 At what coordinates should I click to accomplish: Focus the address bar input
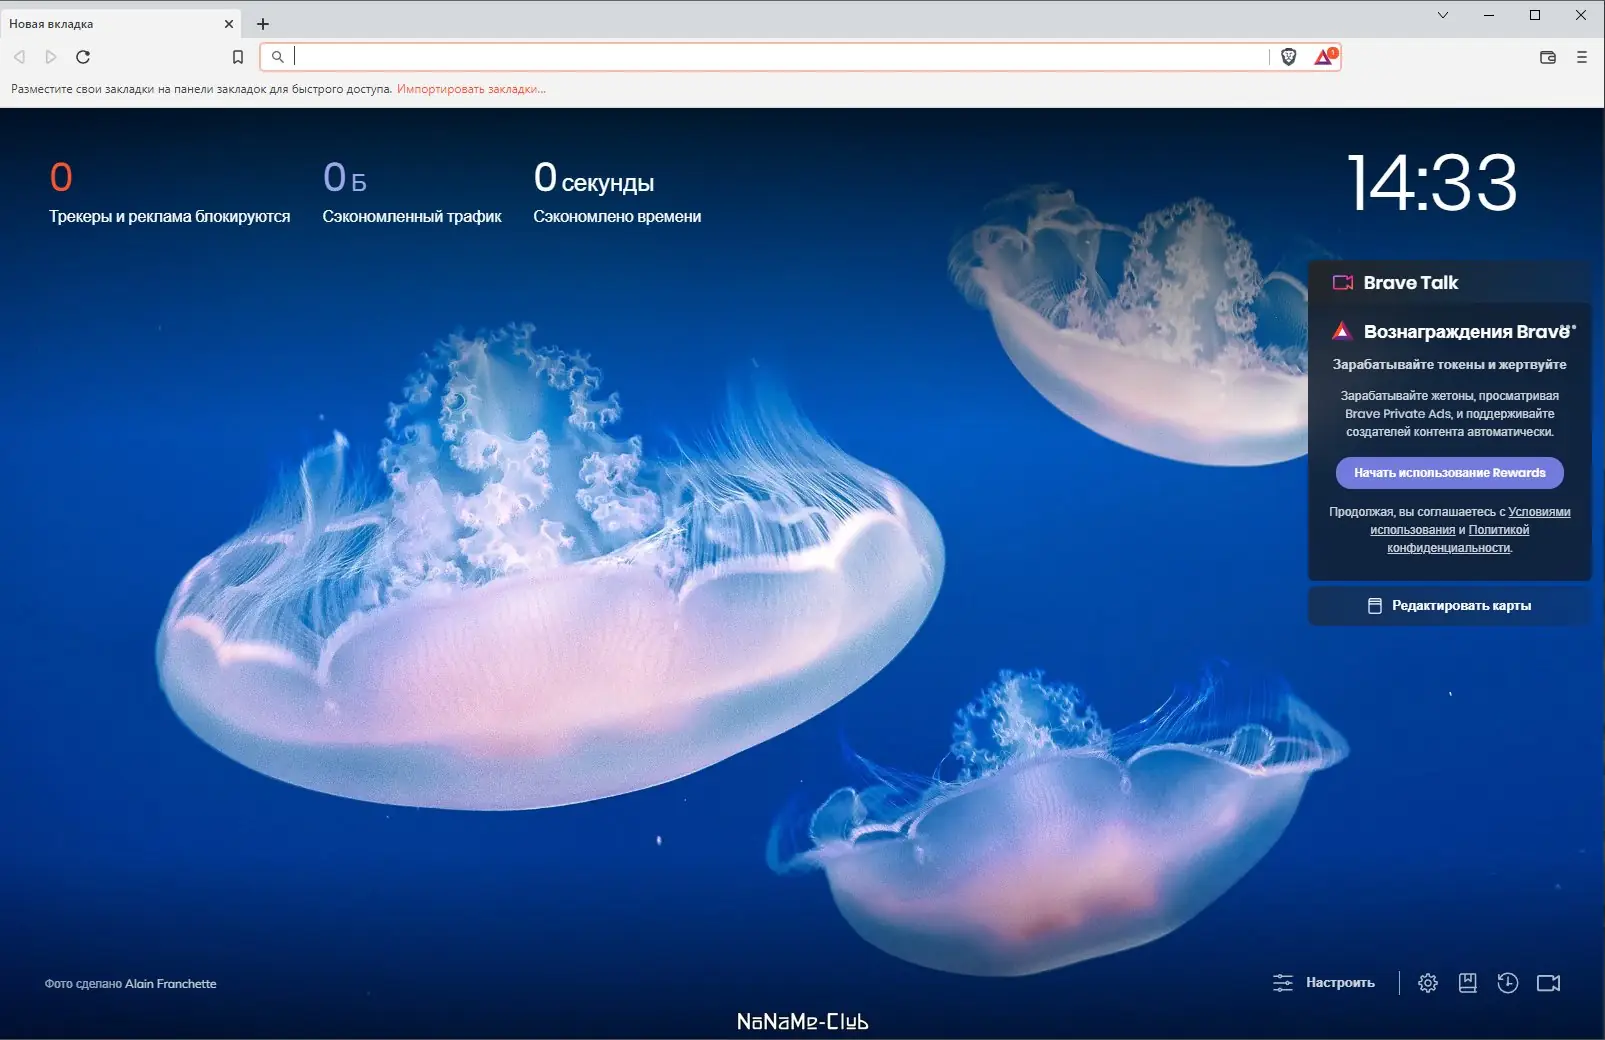[x=780, y=57]
